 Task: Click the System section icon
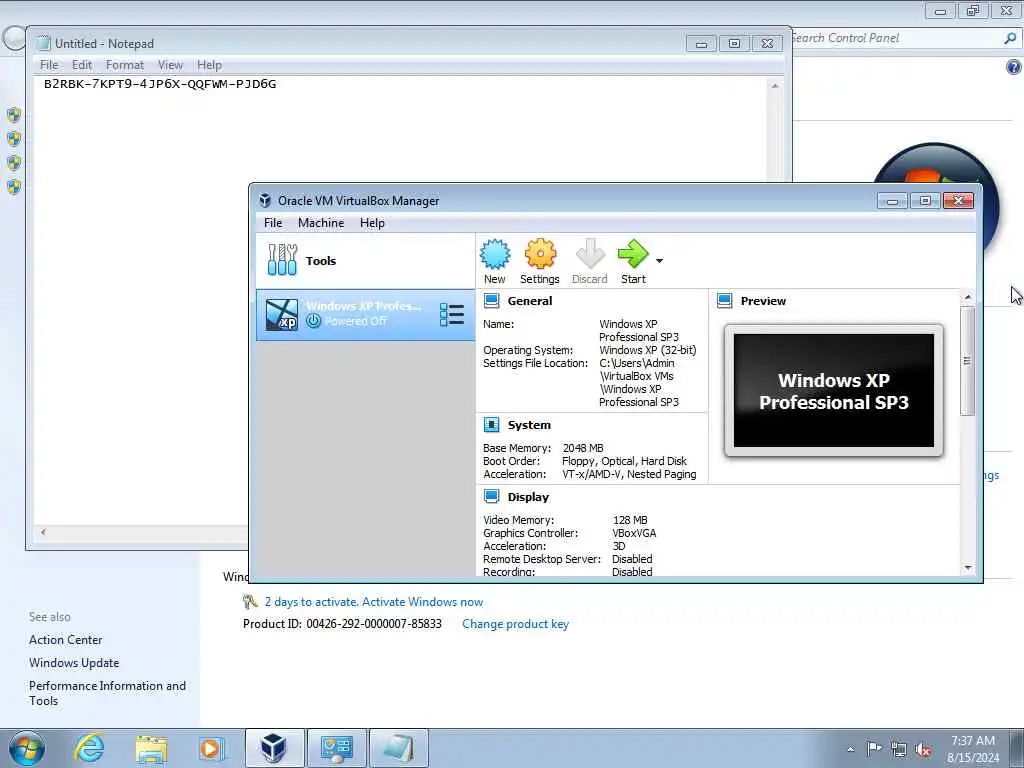pyautogui.click(x=491, y=424)
